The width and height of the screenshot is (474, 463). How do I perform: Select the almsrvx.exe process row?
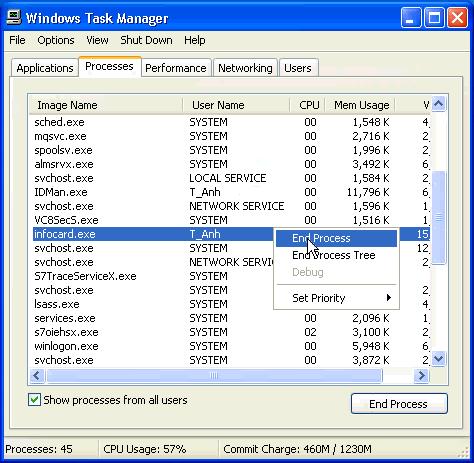point(231,164)
